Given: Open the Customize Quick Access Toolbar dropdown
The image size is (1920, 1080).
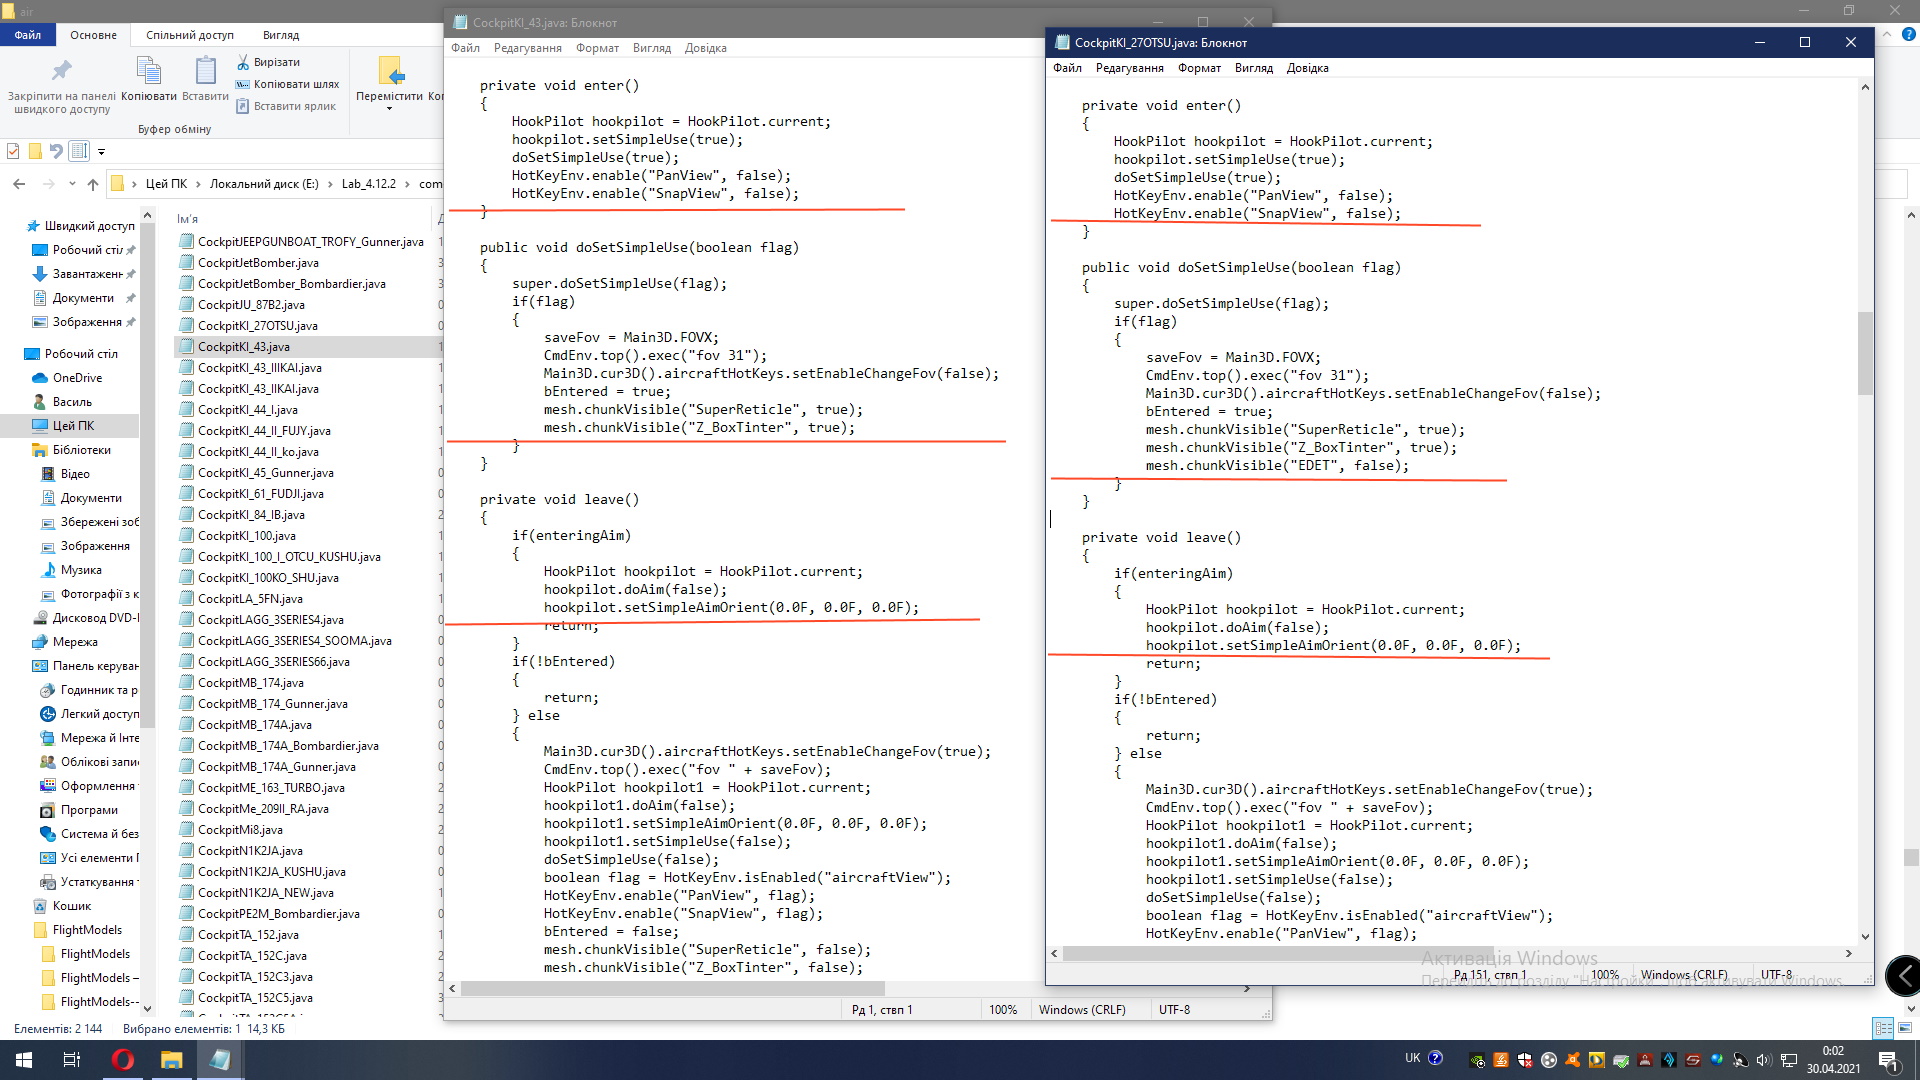Looking at the screenshot, I should [x=101, y=152].
